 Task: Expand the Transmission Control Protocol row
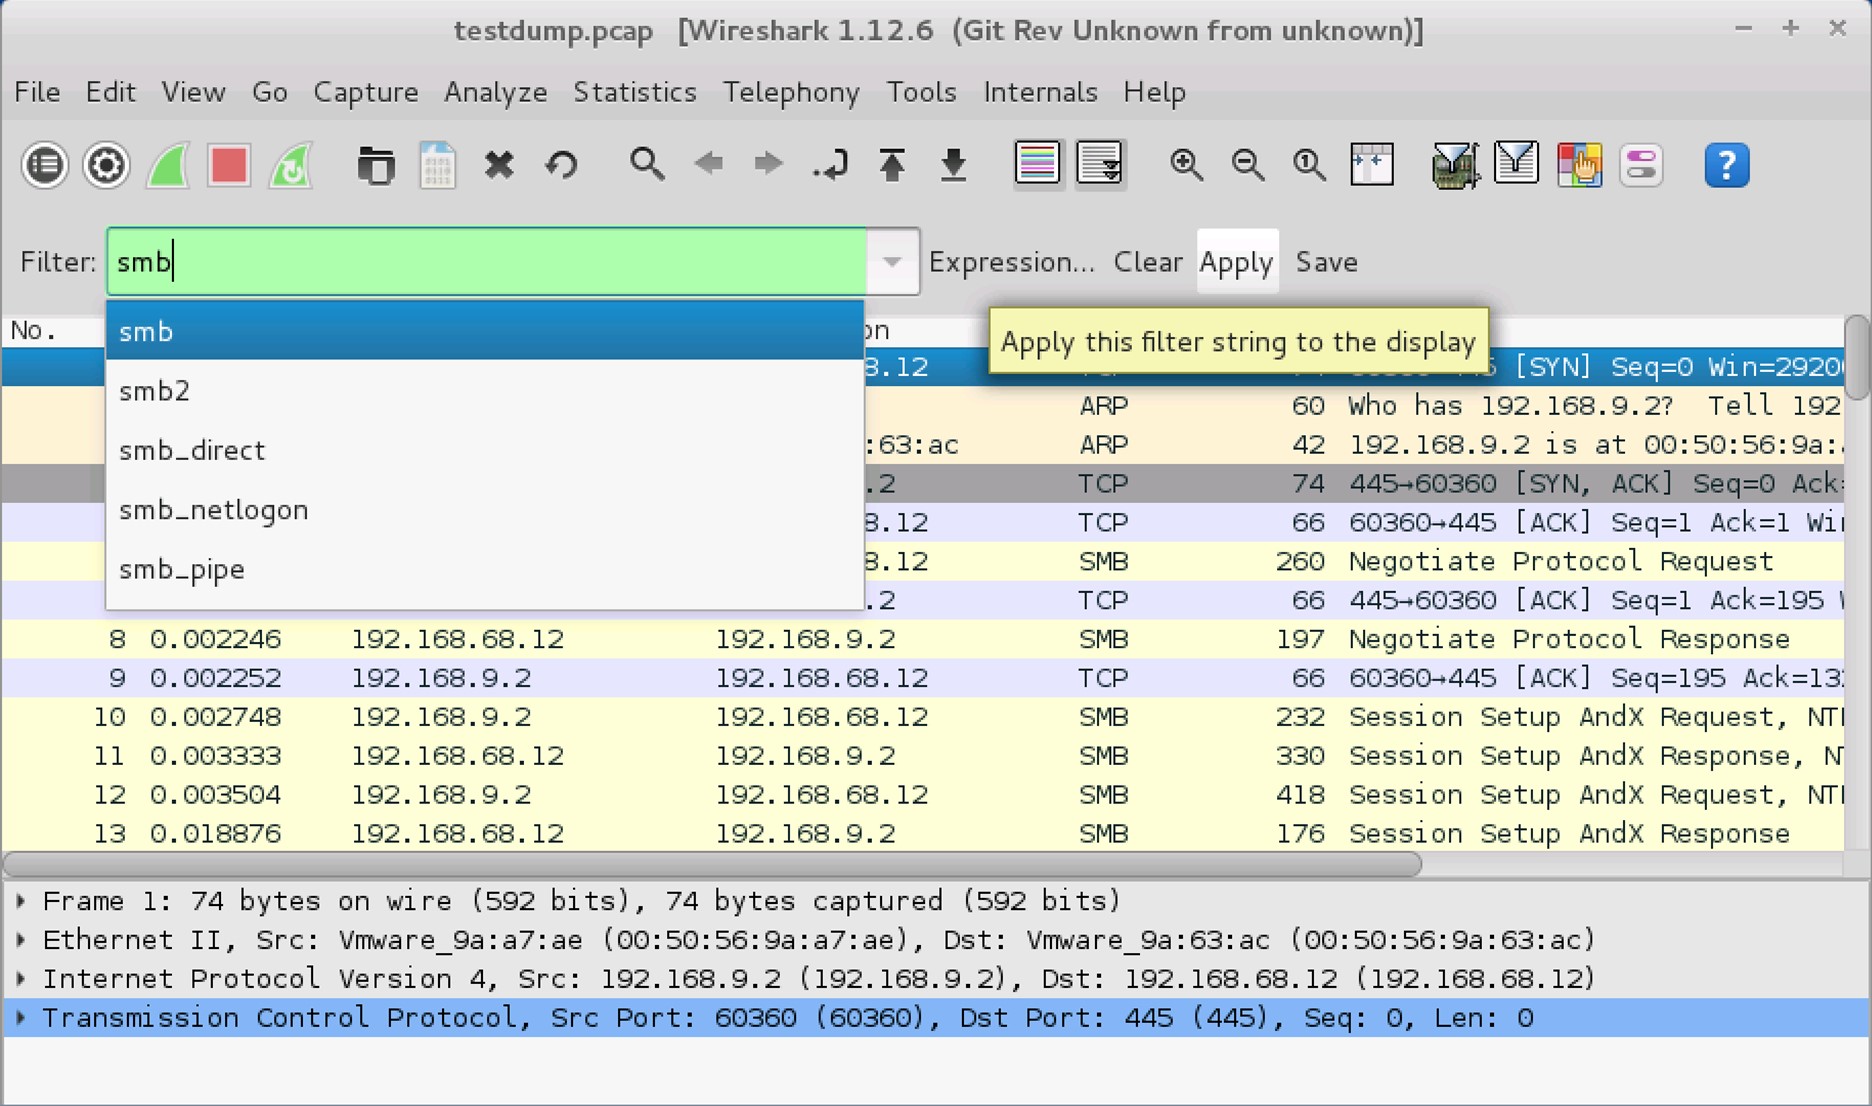point(21,1018)
